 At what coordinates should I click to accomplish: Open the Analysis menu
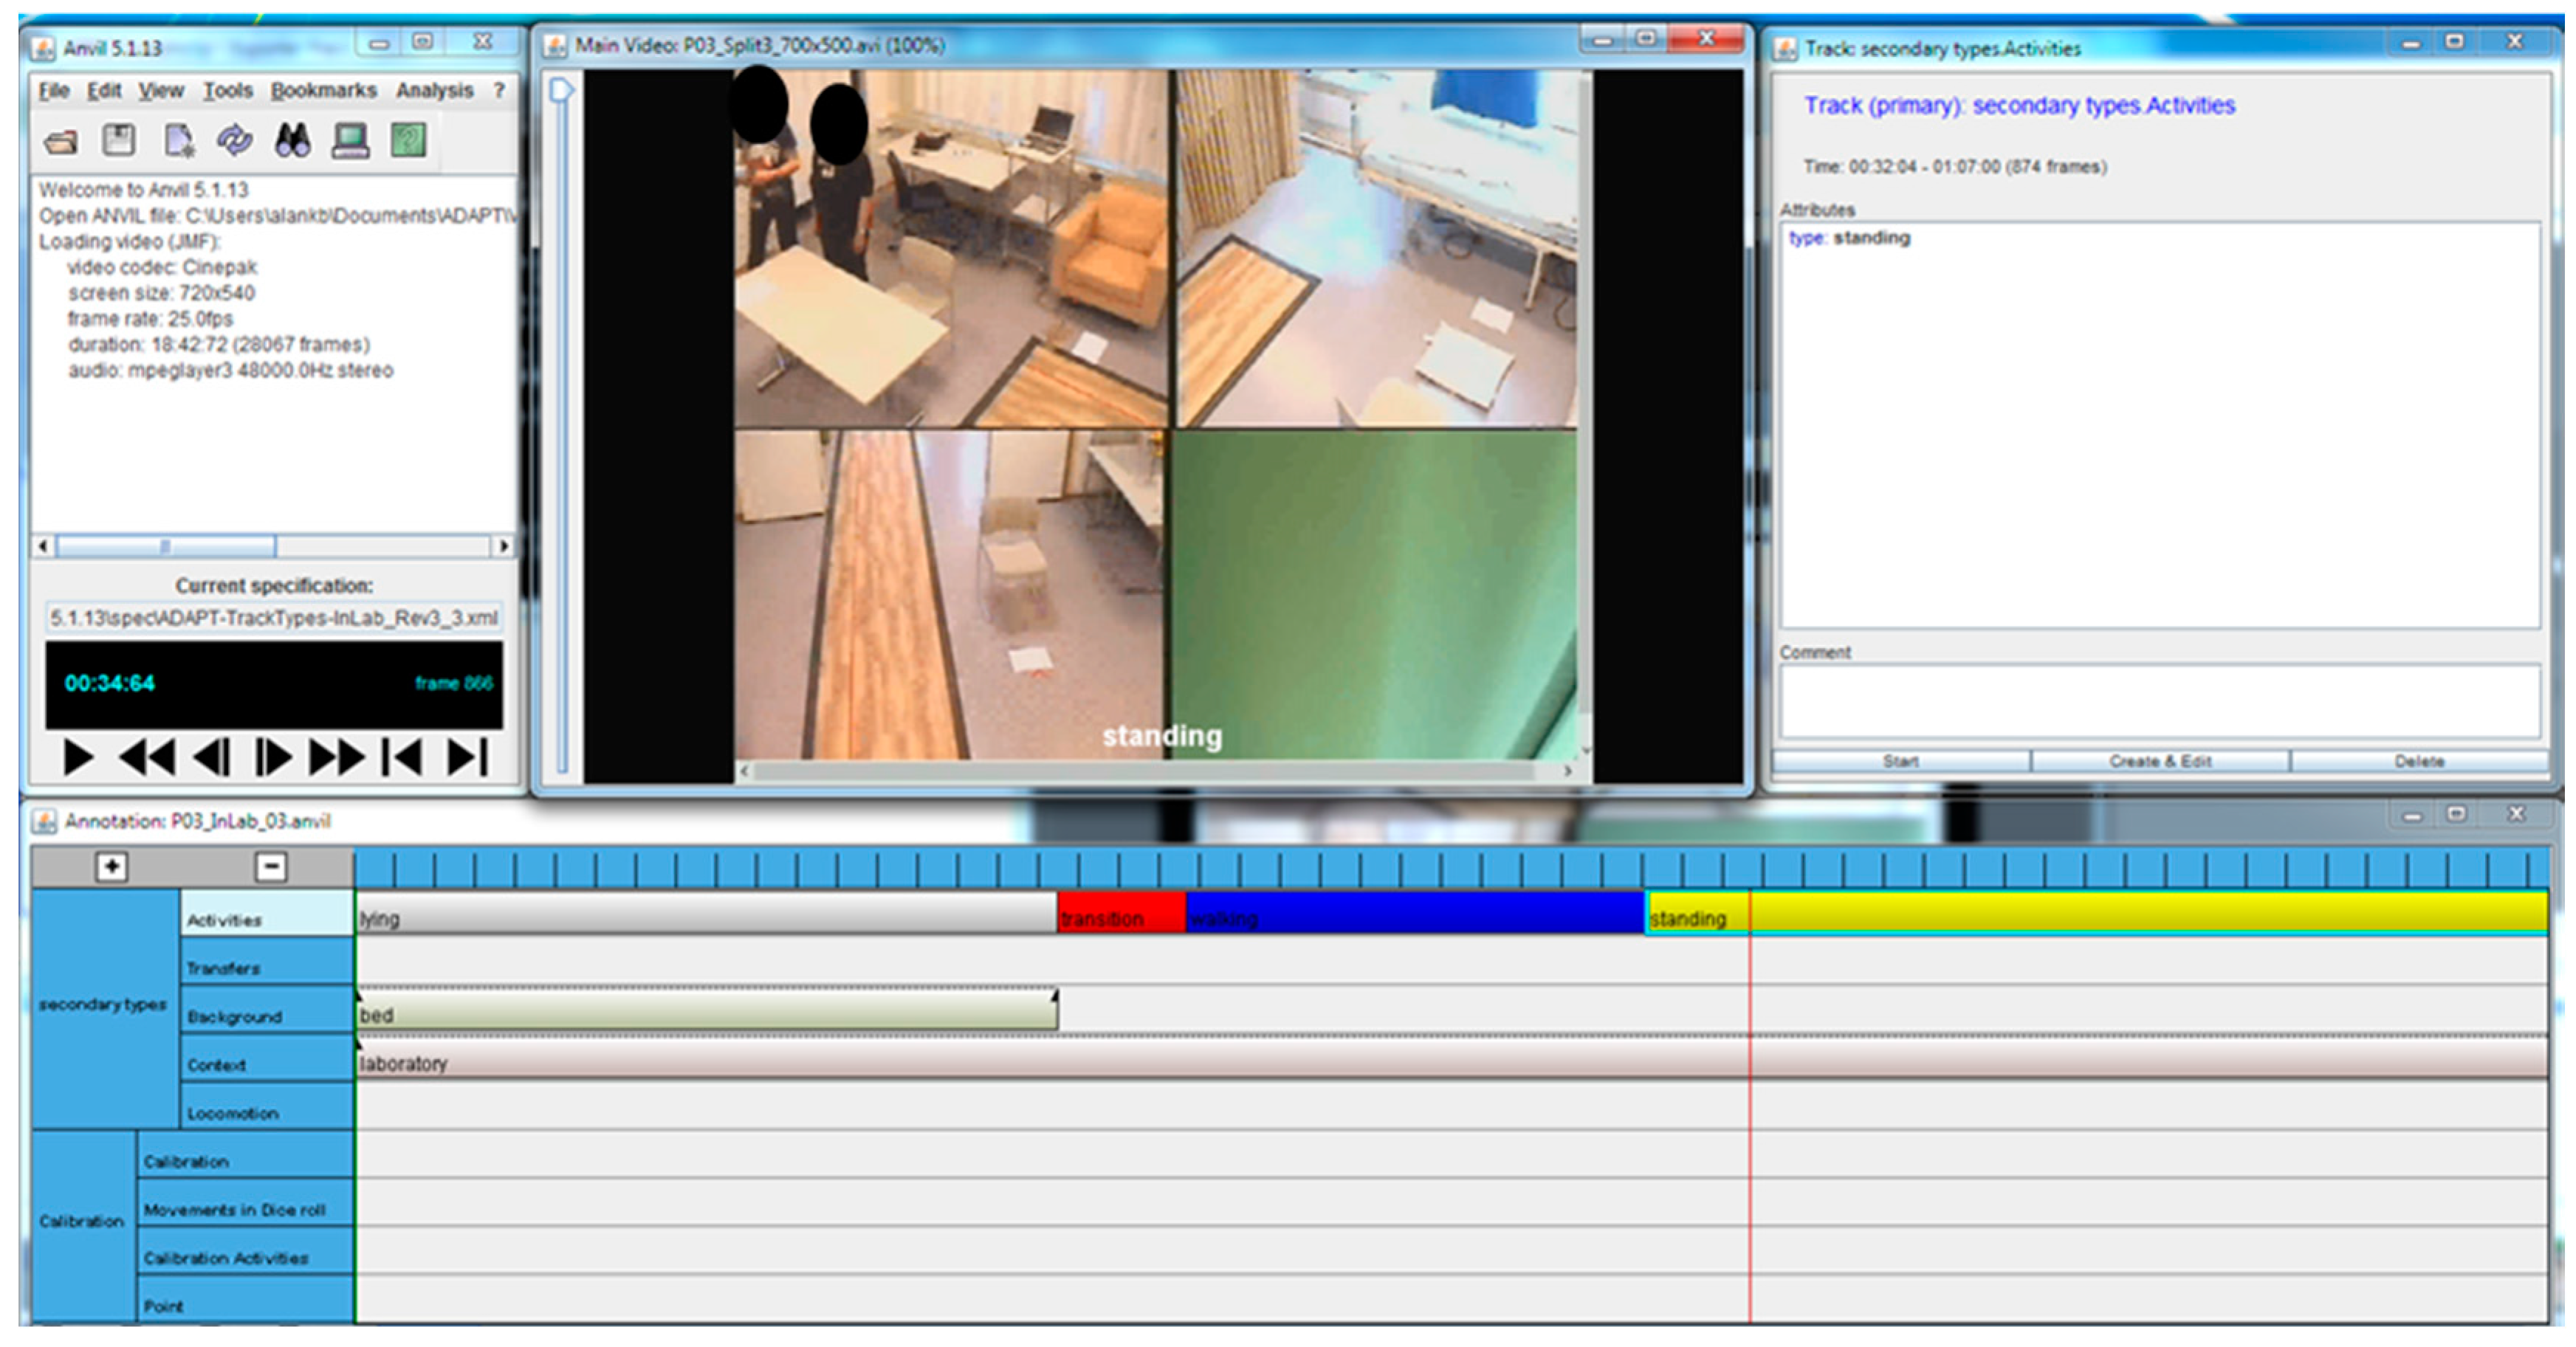pos(434,90)
